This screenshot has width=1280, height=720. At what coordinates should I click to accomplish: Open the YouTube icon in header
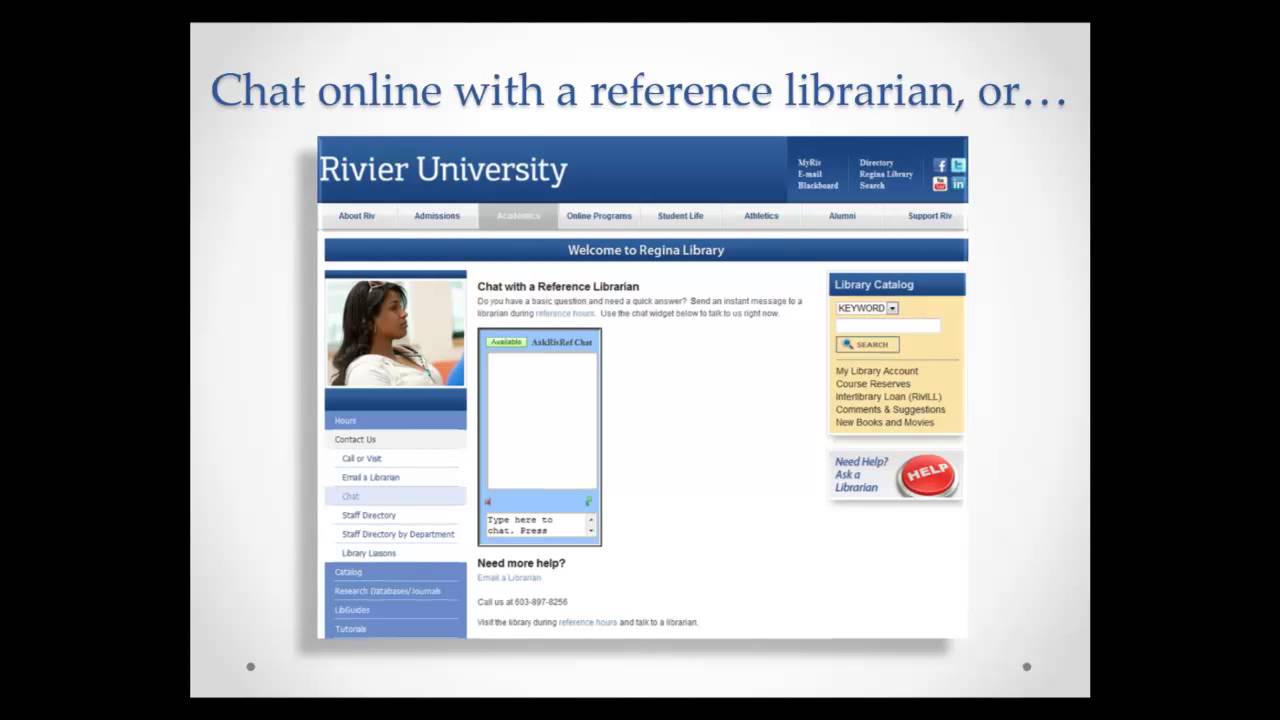click(x=940, y=184)
